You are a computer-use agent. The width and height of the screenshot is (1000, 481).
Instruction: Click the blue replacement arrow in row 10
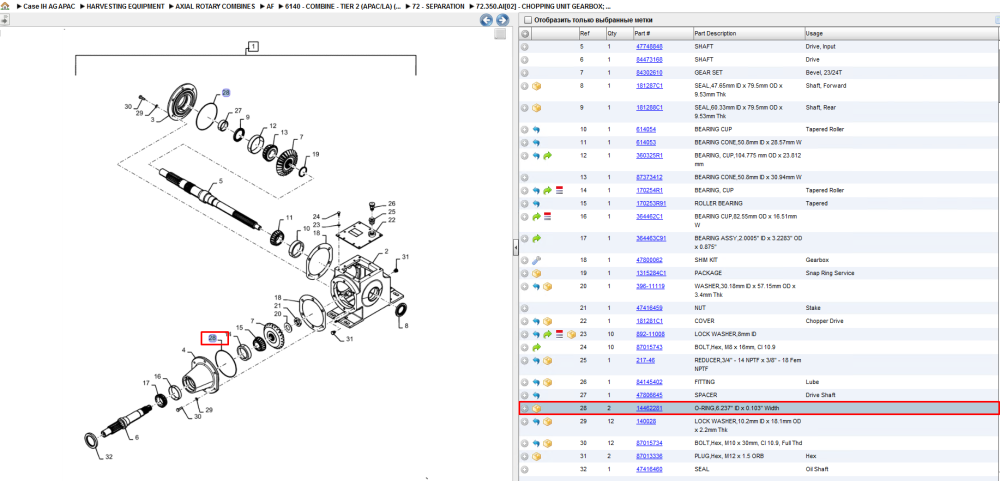pyautogui.click(x=536, y=130)
